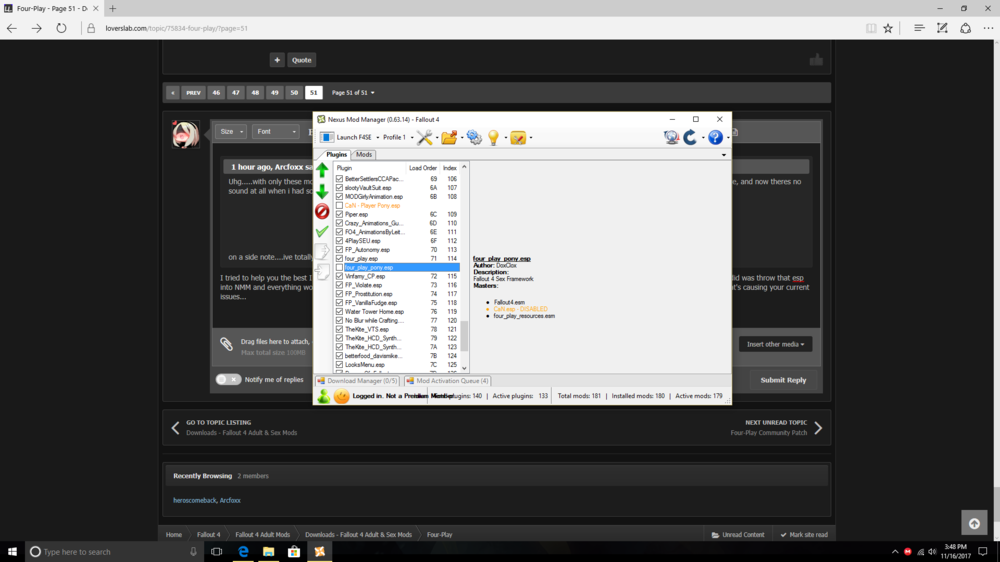Open the Mod Activation Queue (4) tab
Viewport: 1000px width, 562px height.
coord(448,381)
